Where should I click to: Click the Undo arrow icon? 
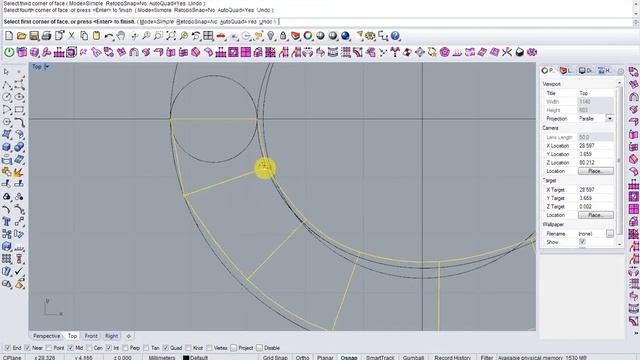(109, 36)
